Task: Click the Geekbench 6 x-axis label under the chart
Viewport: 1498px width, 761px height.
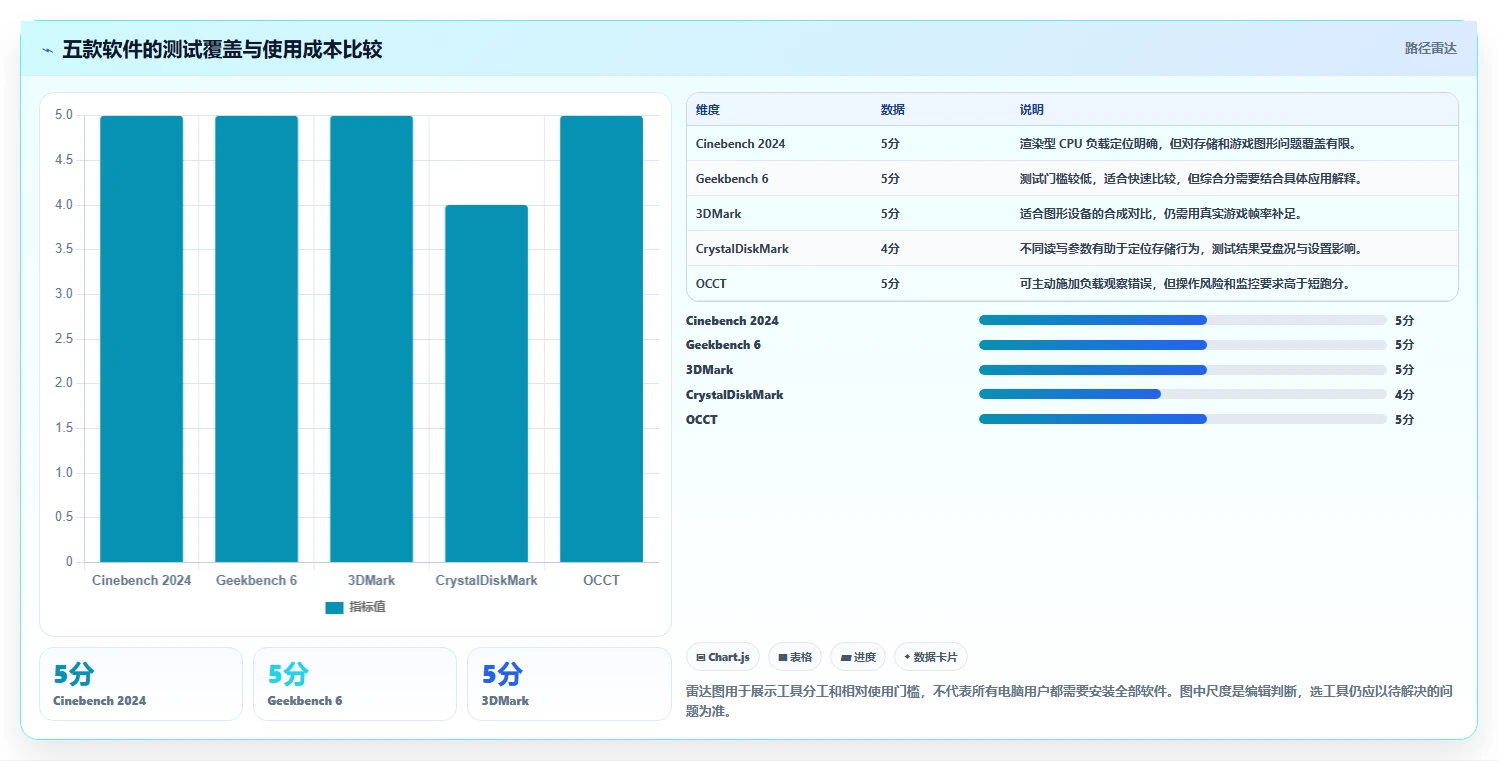Action: (x=256, y=581)
